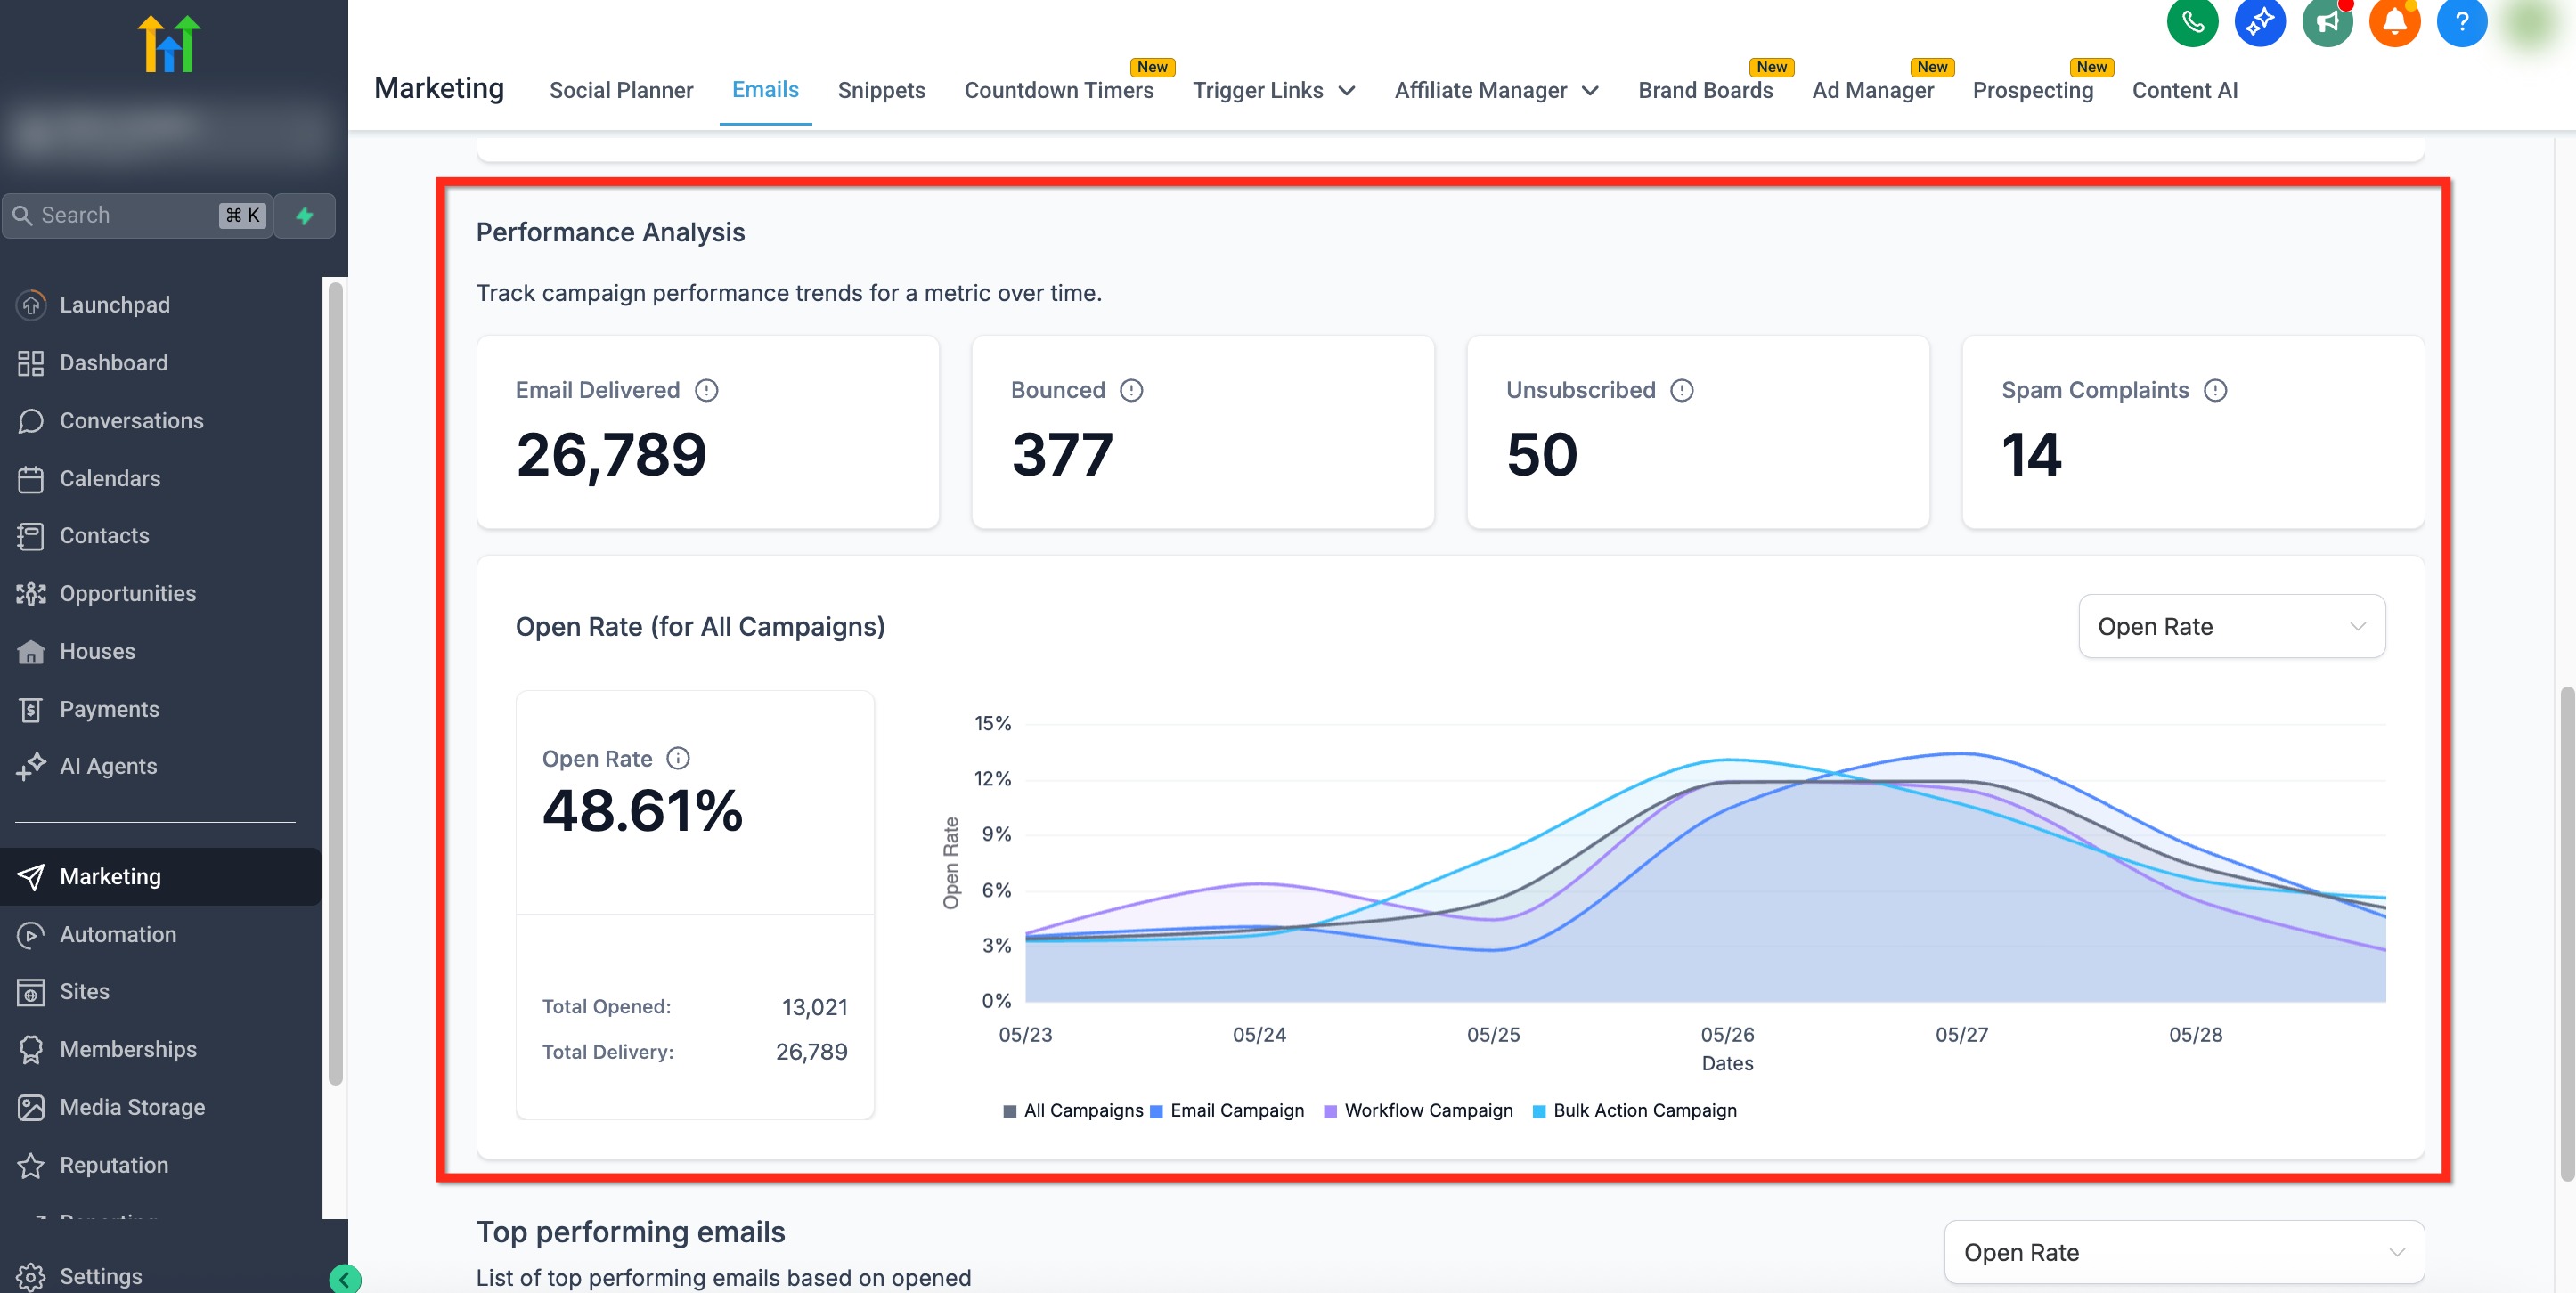2576x1293 pixels.
Task: Open the blue help question mark icon
Action: [2461, 22]
